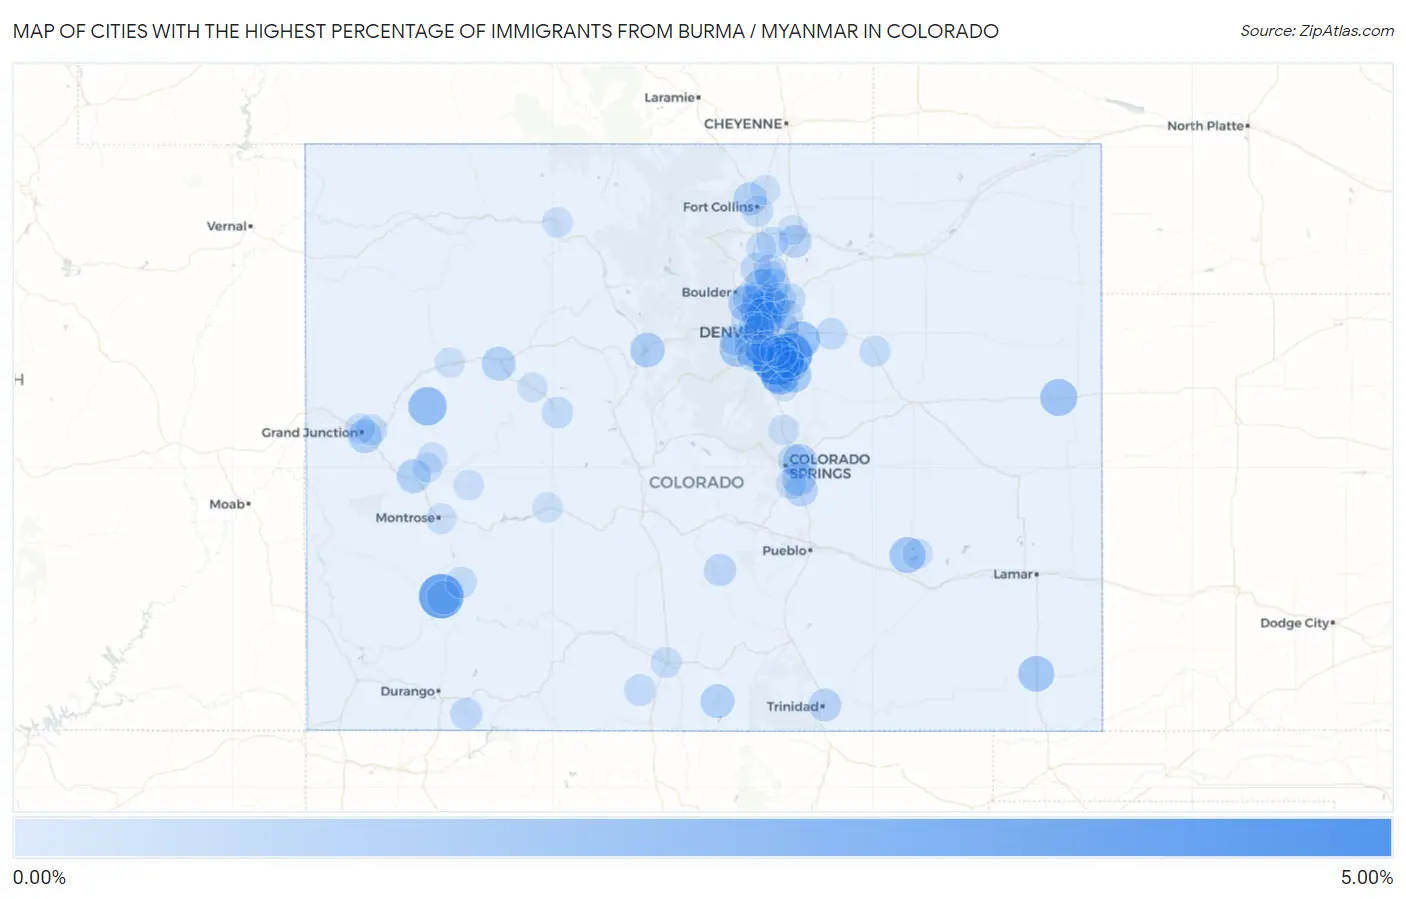Click the Dodge City label
This screenshot has width=1406, height=899.
[1296, 623]
